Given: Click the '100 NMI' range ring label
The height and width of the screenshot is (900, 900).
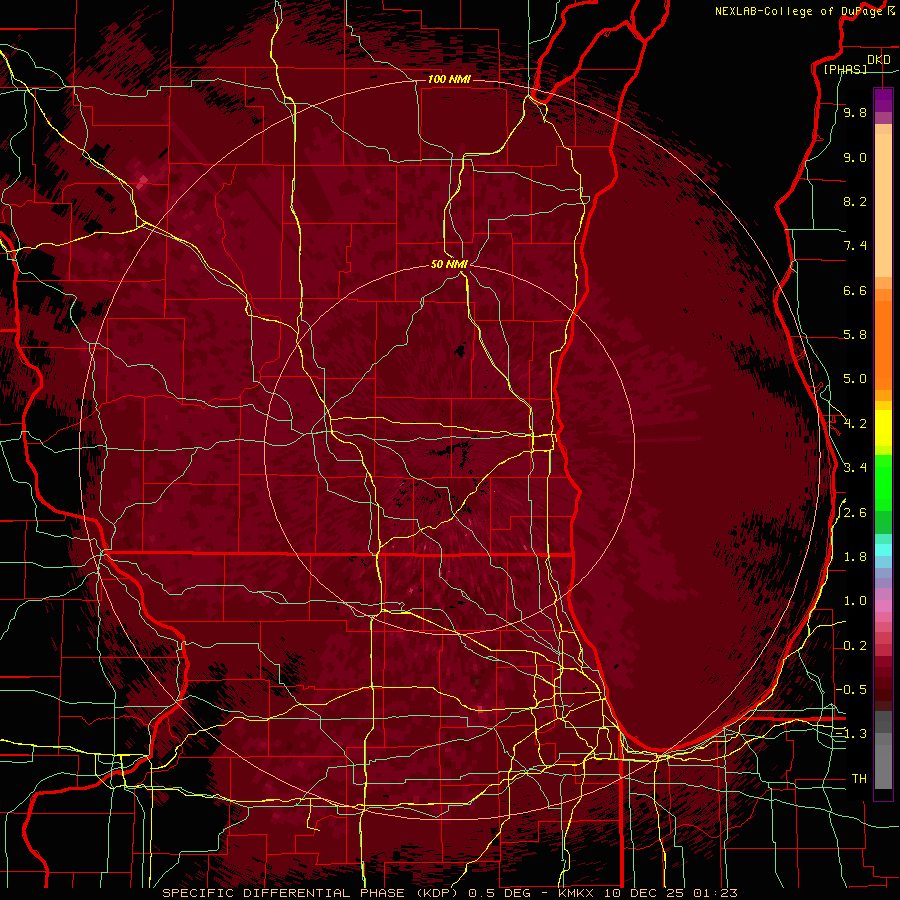Looking at the screenshot, I should [449, 79].
